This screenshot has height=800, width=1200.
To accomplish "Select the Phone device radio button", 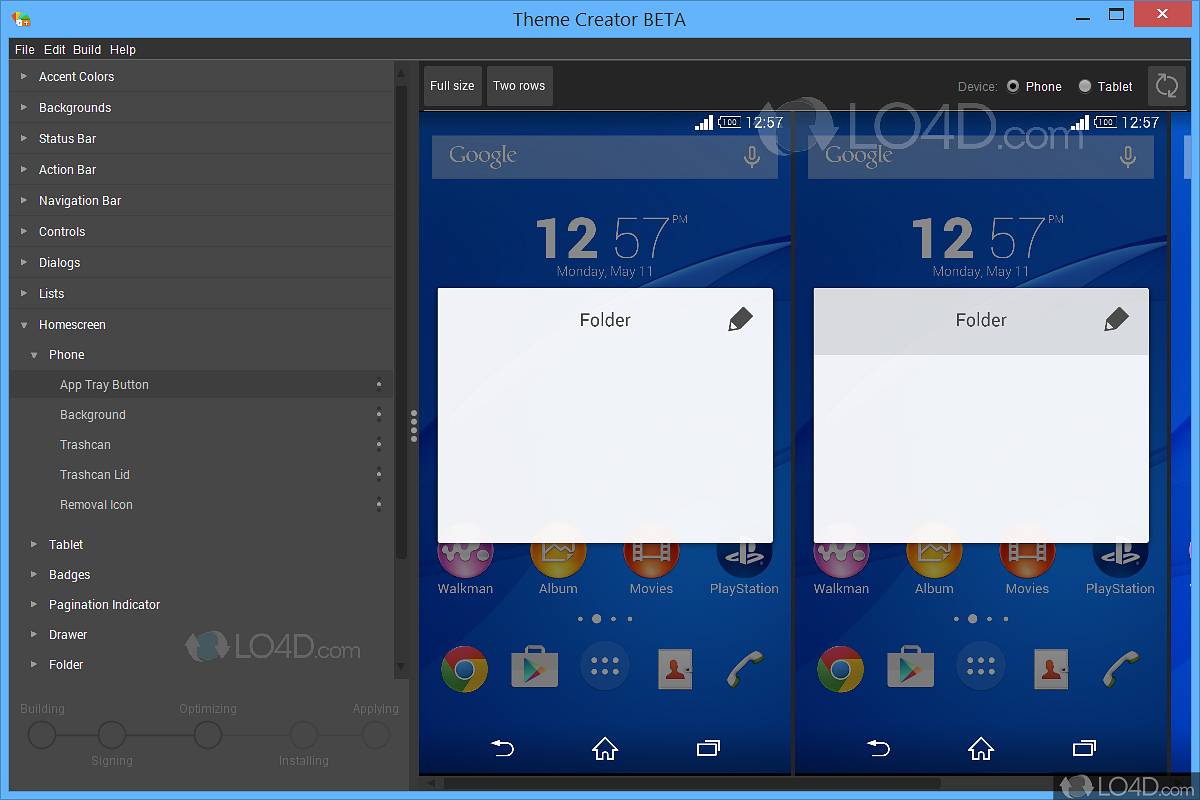I will pyautogui.click(x=1013, y=86).
